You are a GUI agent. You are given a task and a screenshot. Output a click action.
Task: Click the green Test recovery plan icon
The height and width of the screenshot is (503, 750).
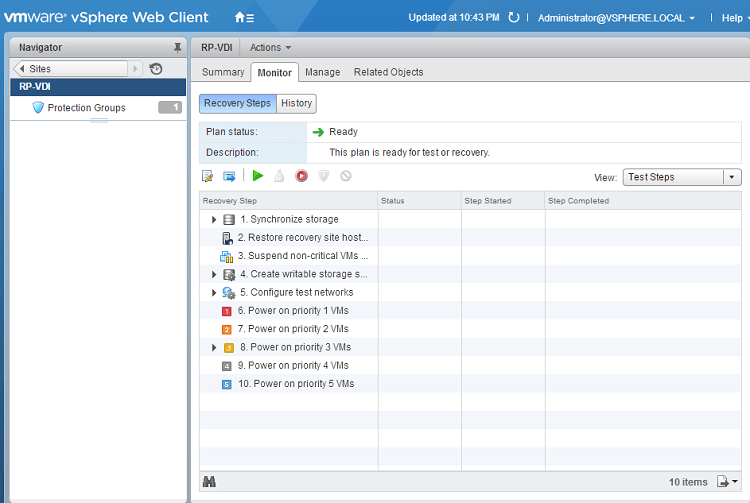tap(258, 176)
